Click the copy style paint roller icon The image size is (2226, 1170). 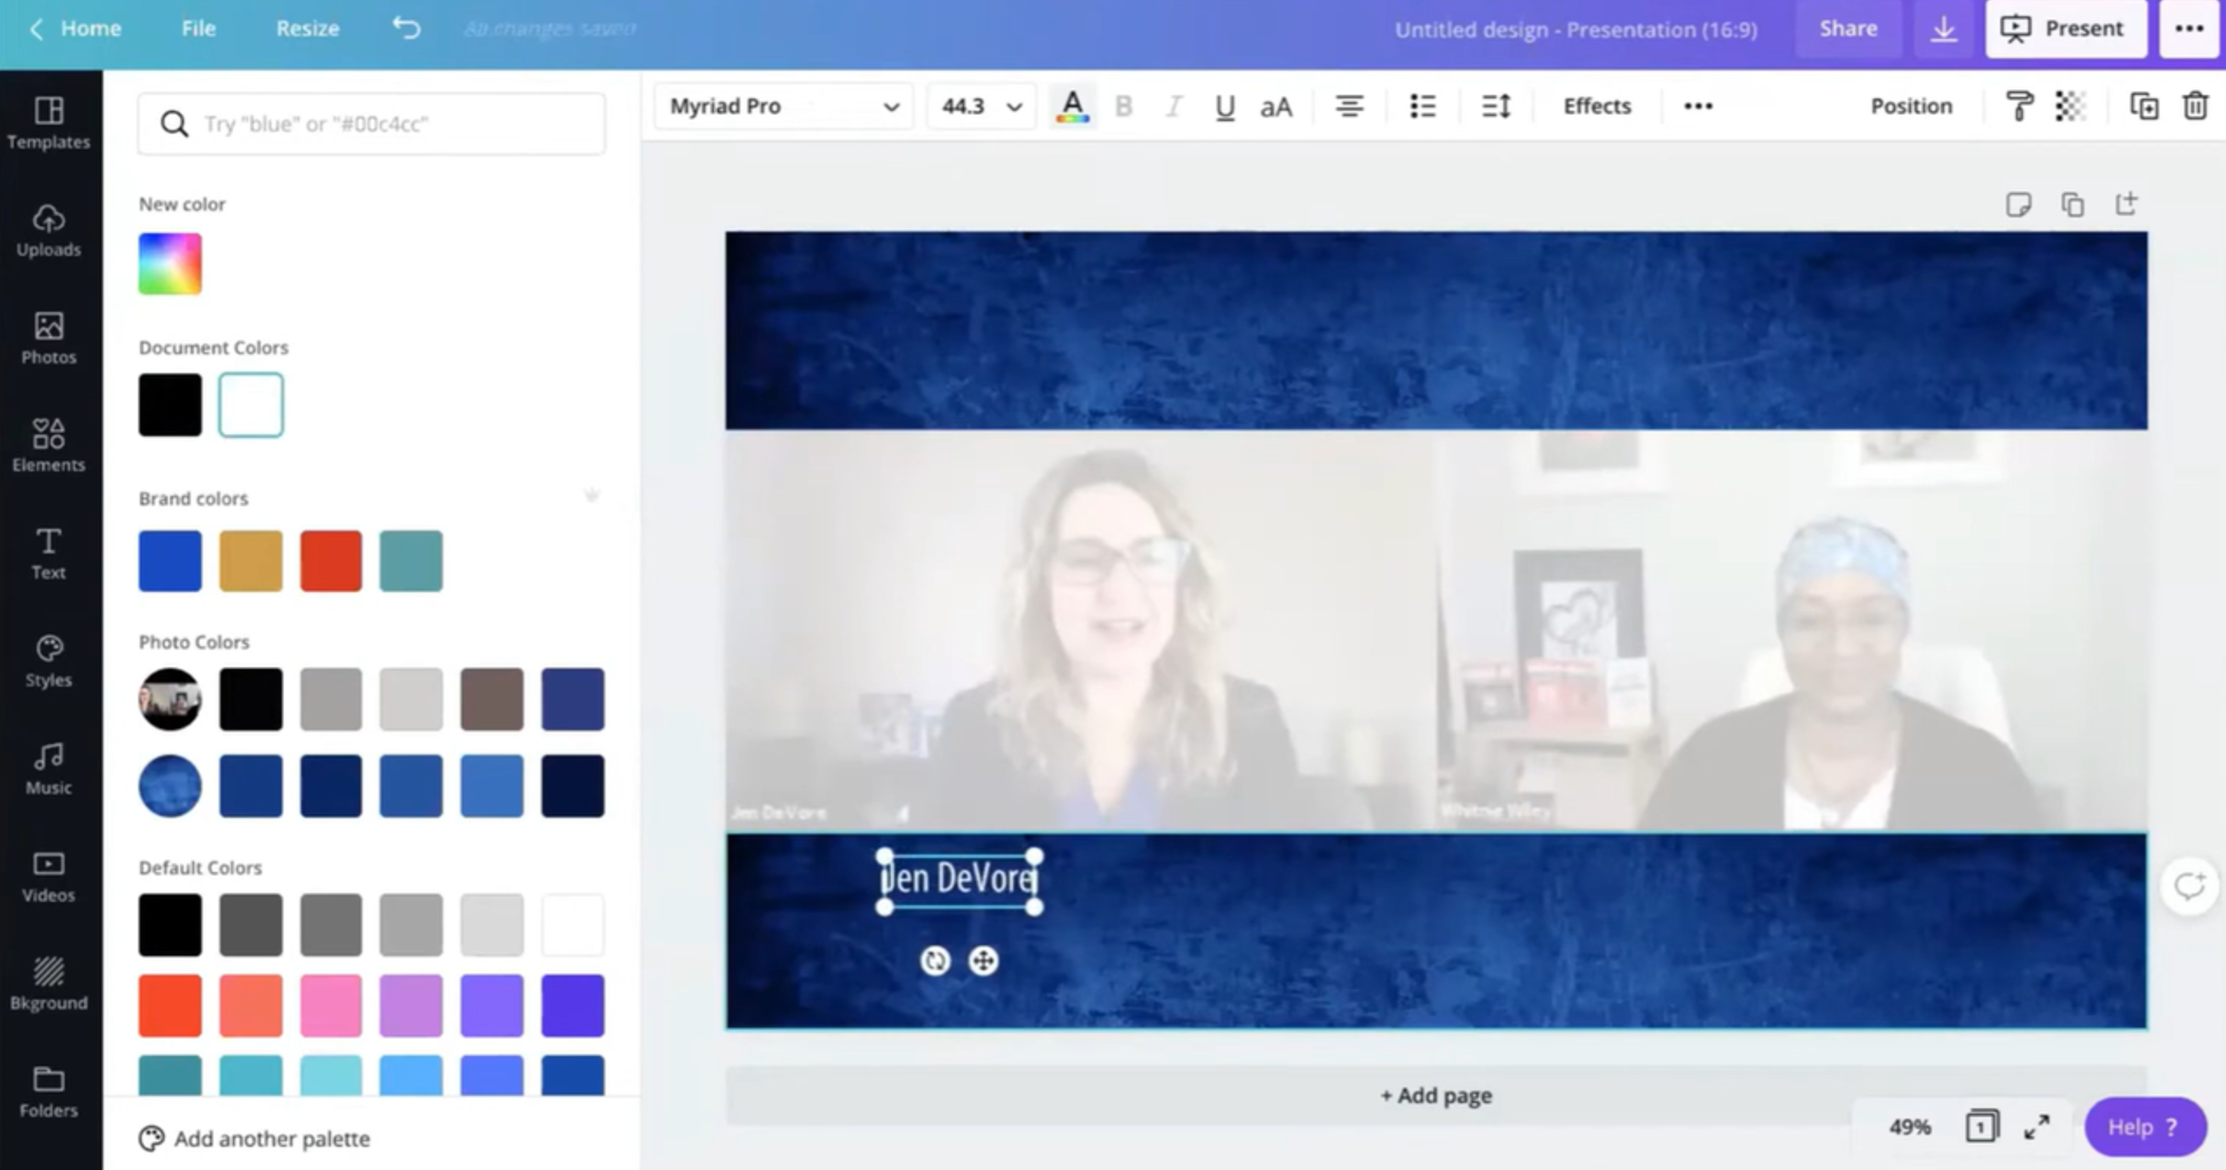coord(2019,106)
